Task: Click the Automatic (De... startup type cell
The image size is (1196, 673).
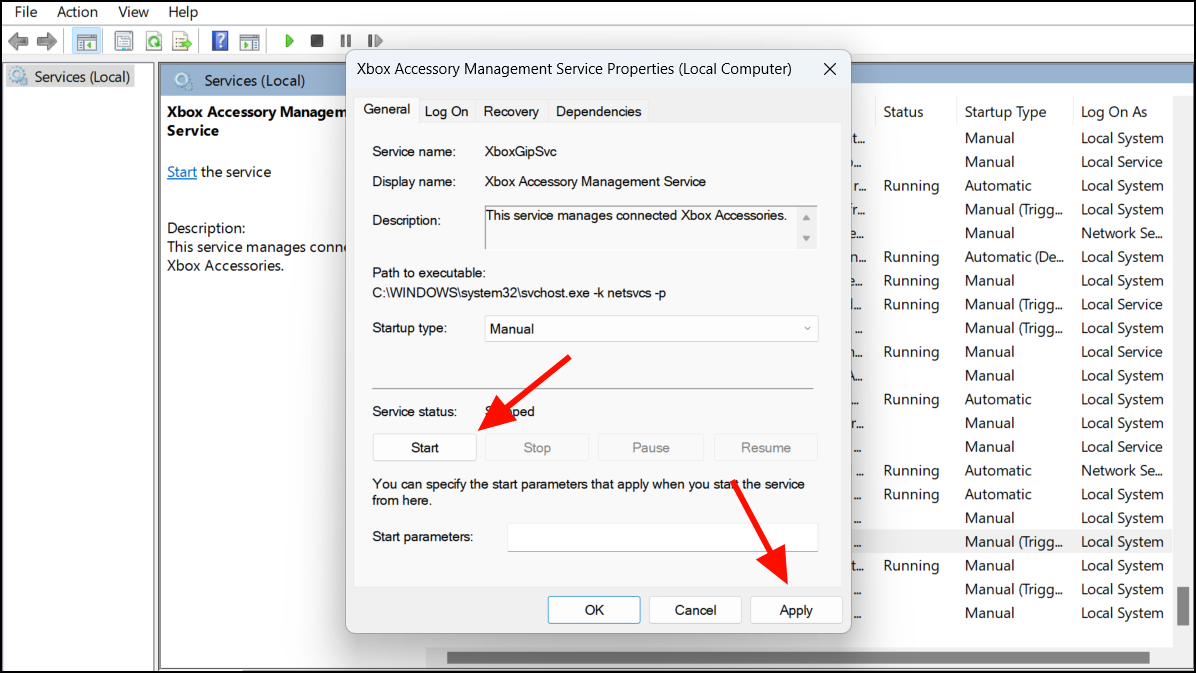Action: tap(1014, 257)
